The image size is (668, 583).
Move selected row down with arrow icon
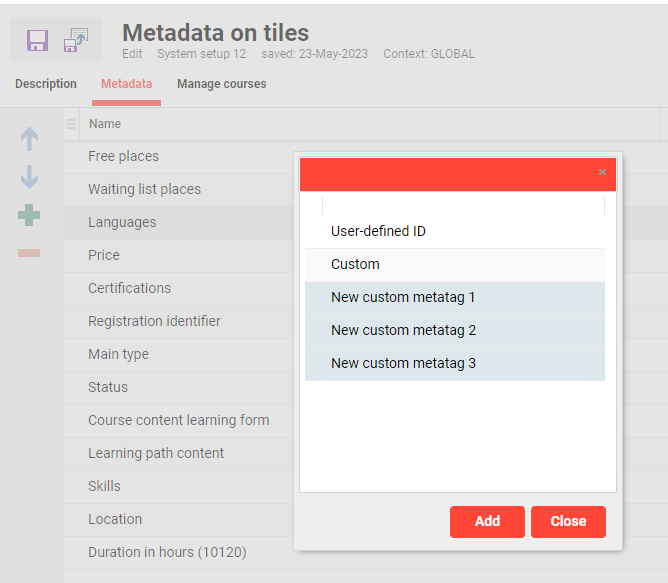pyautogui.click(x=29, y=178)
